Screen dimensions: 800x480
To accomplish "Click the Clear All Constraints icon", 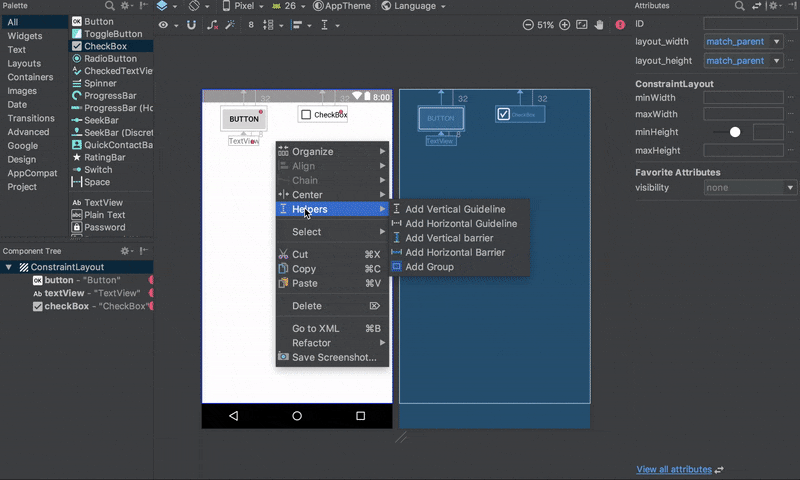I will (x=212, y=24).
